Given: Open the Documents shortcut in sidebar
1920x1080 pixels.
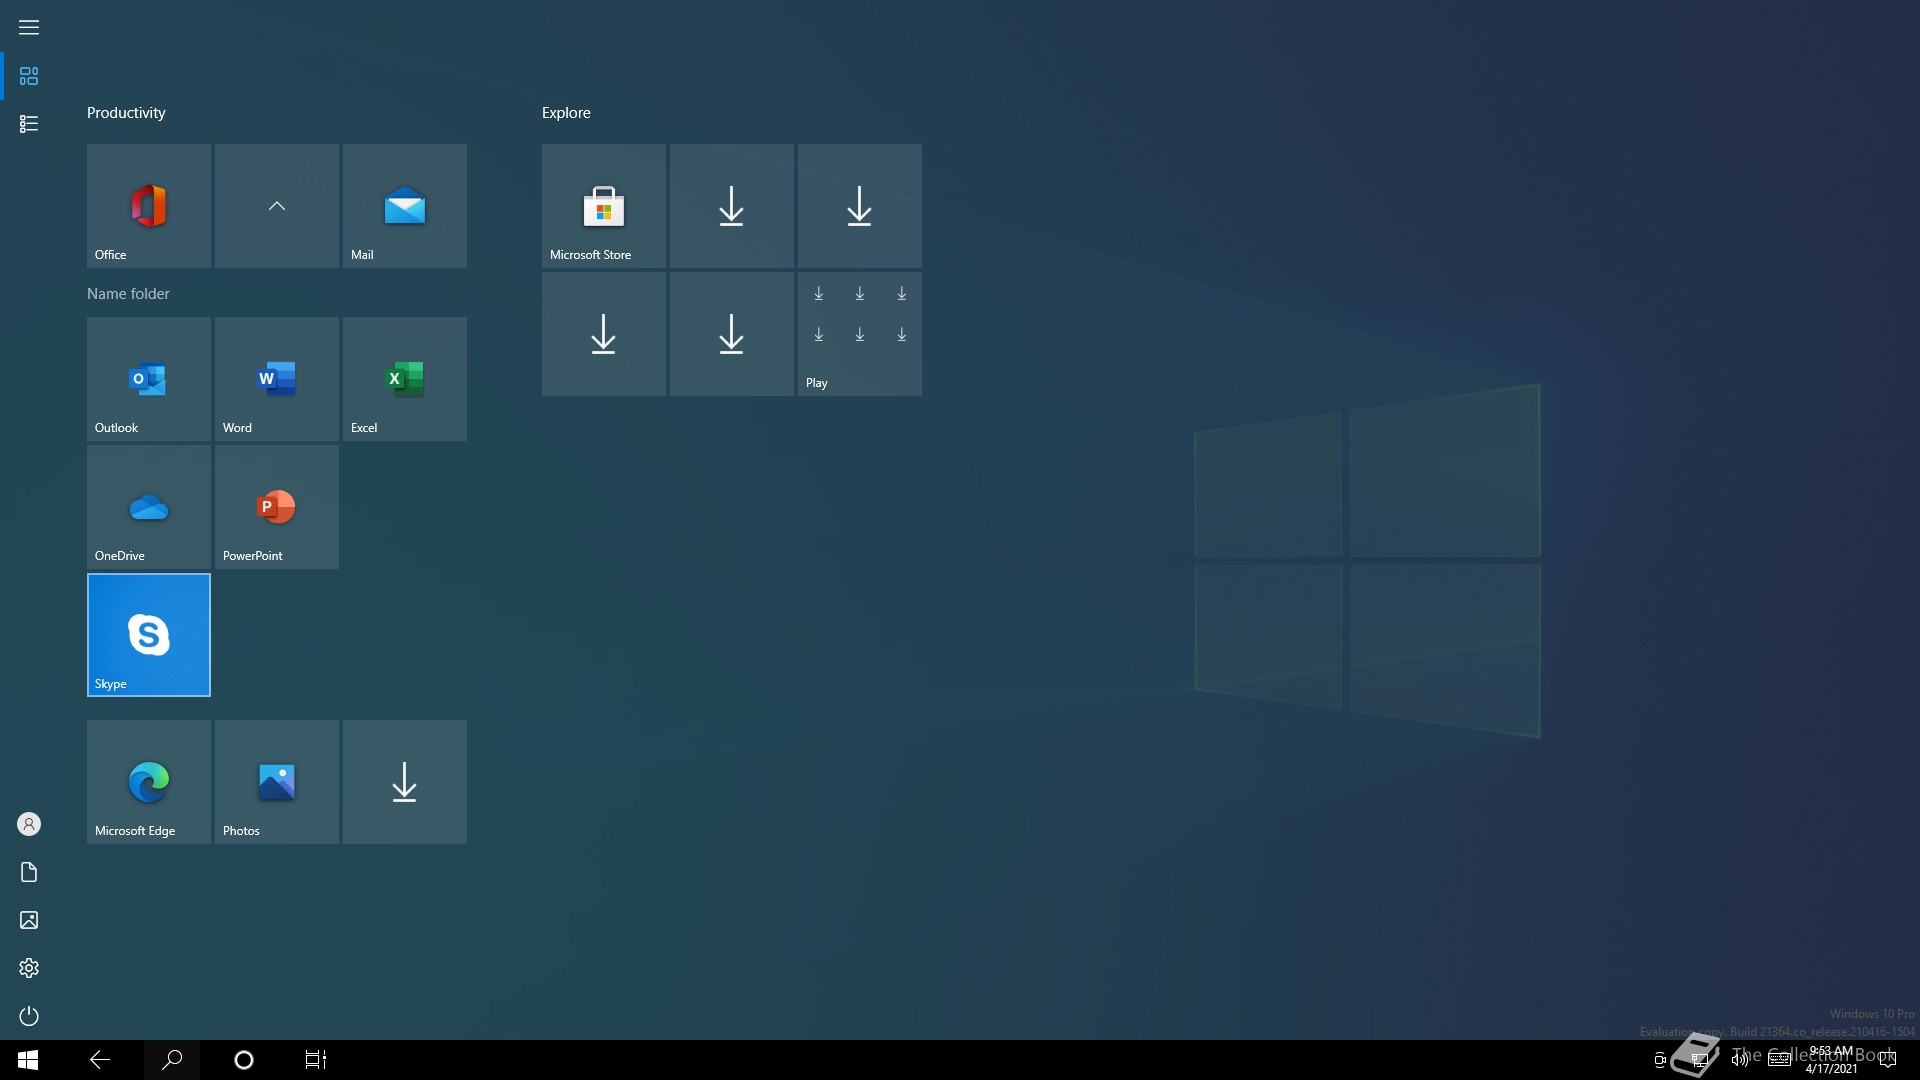Looking at the screenshot, I should 29,872.
